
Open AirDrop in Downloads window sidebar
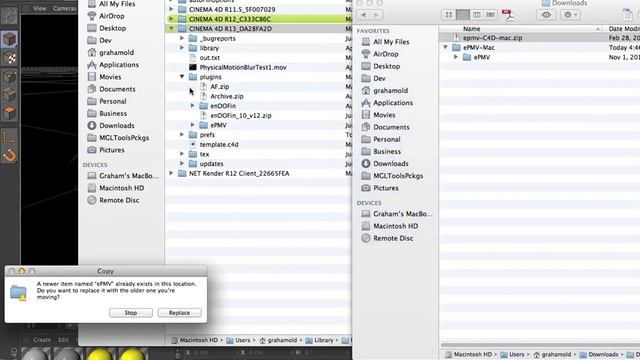pos(386,54)
